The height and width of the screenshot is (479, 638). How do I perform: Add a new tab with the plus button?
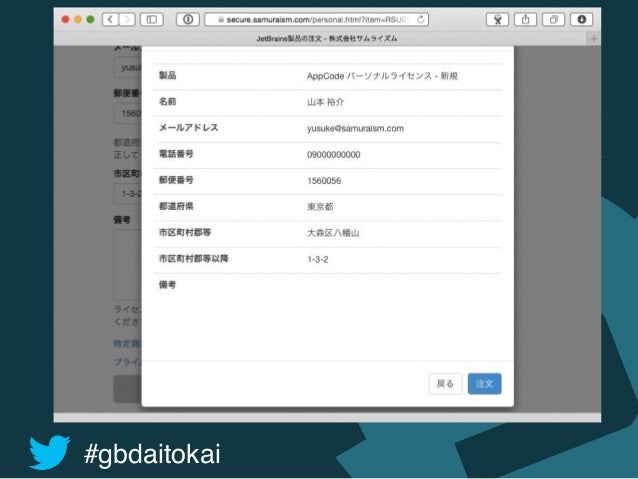point(594,39)
